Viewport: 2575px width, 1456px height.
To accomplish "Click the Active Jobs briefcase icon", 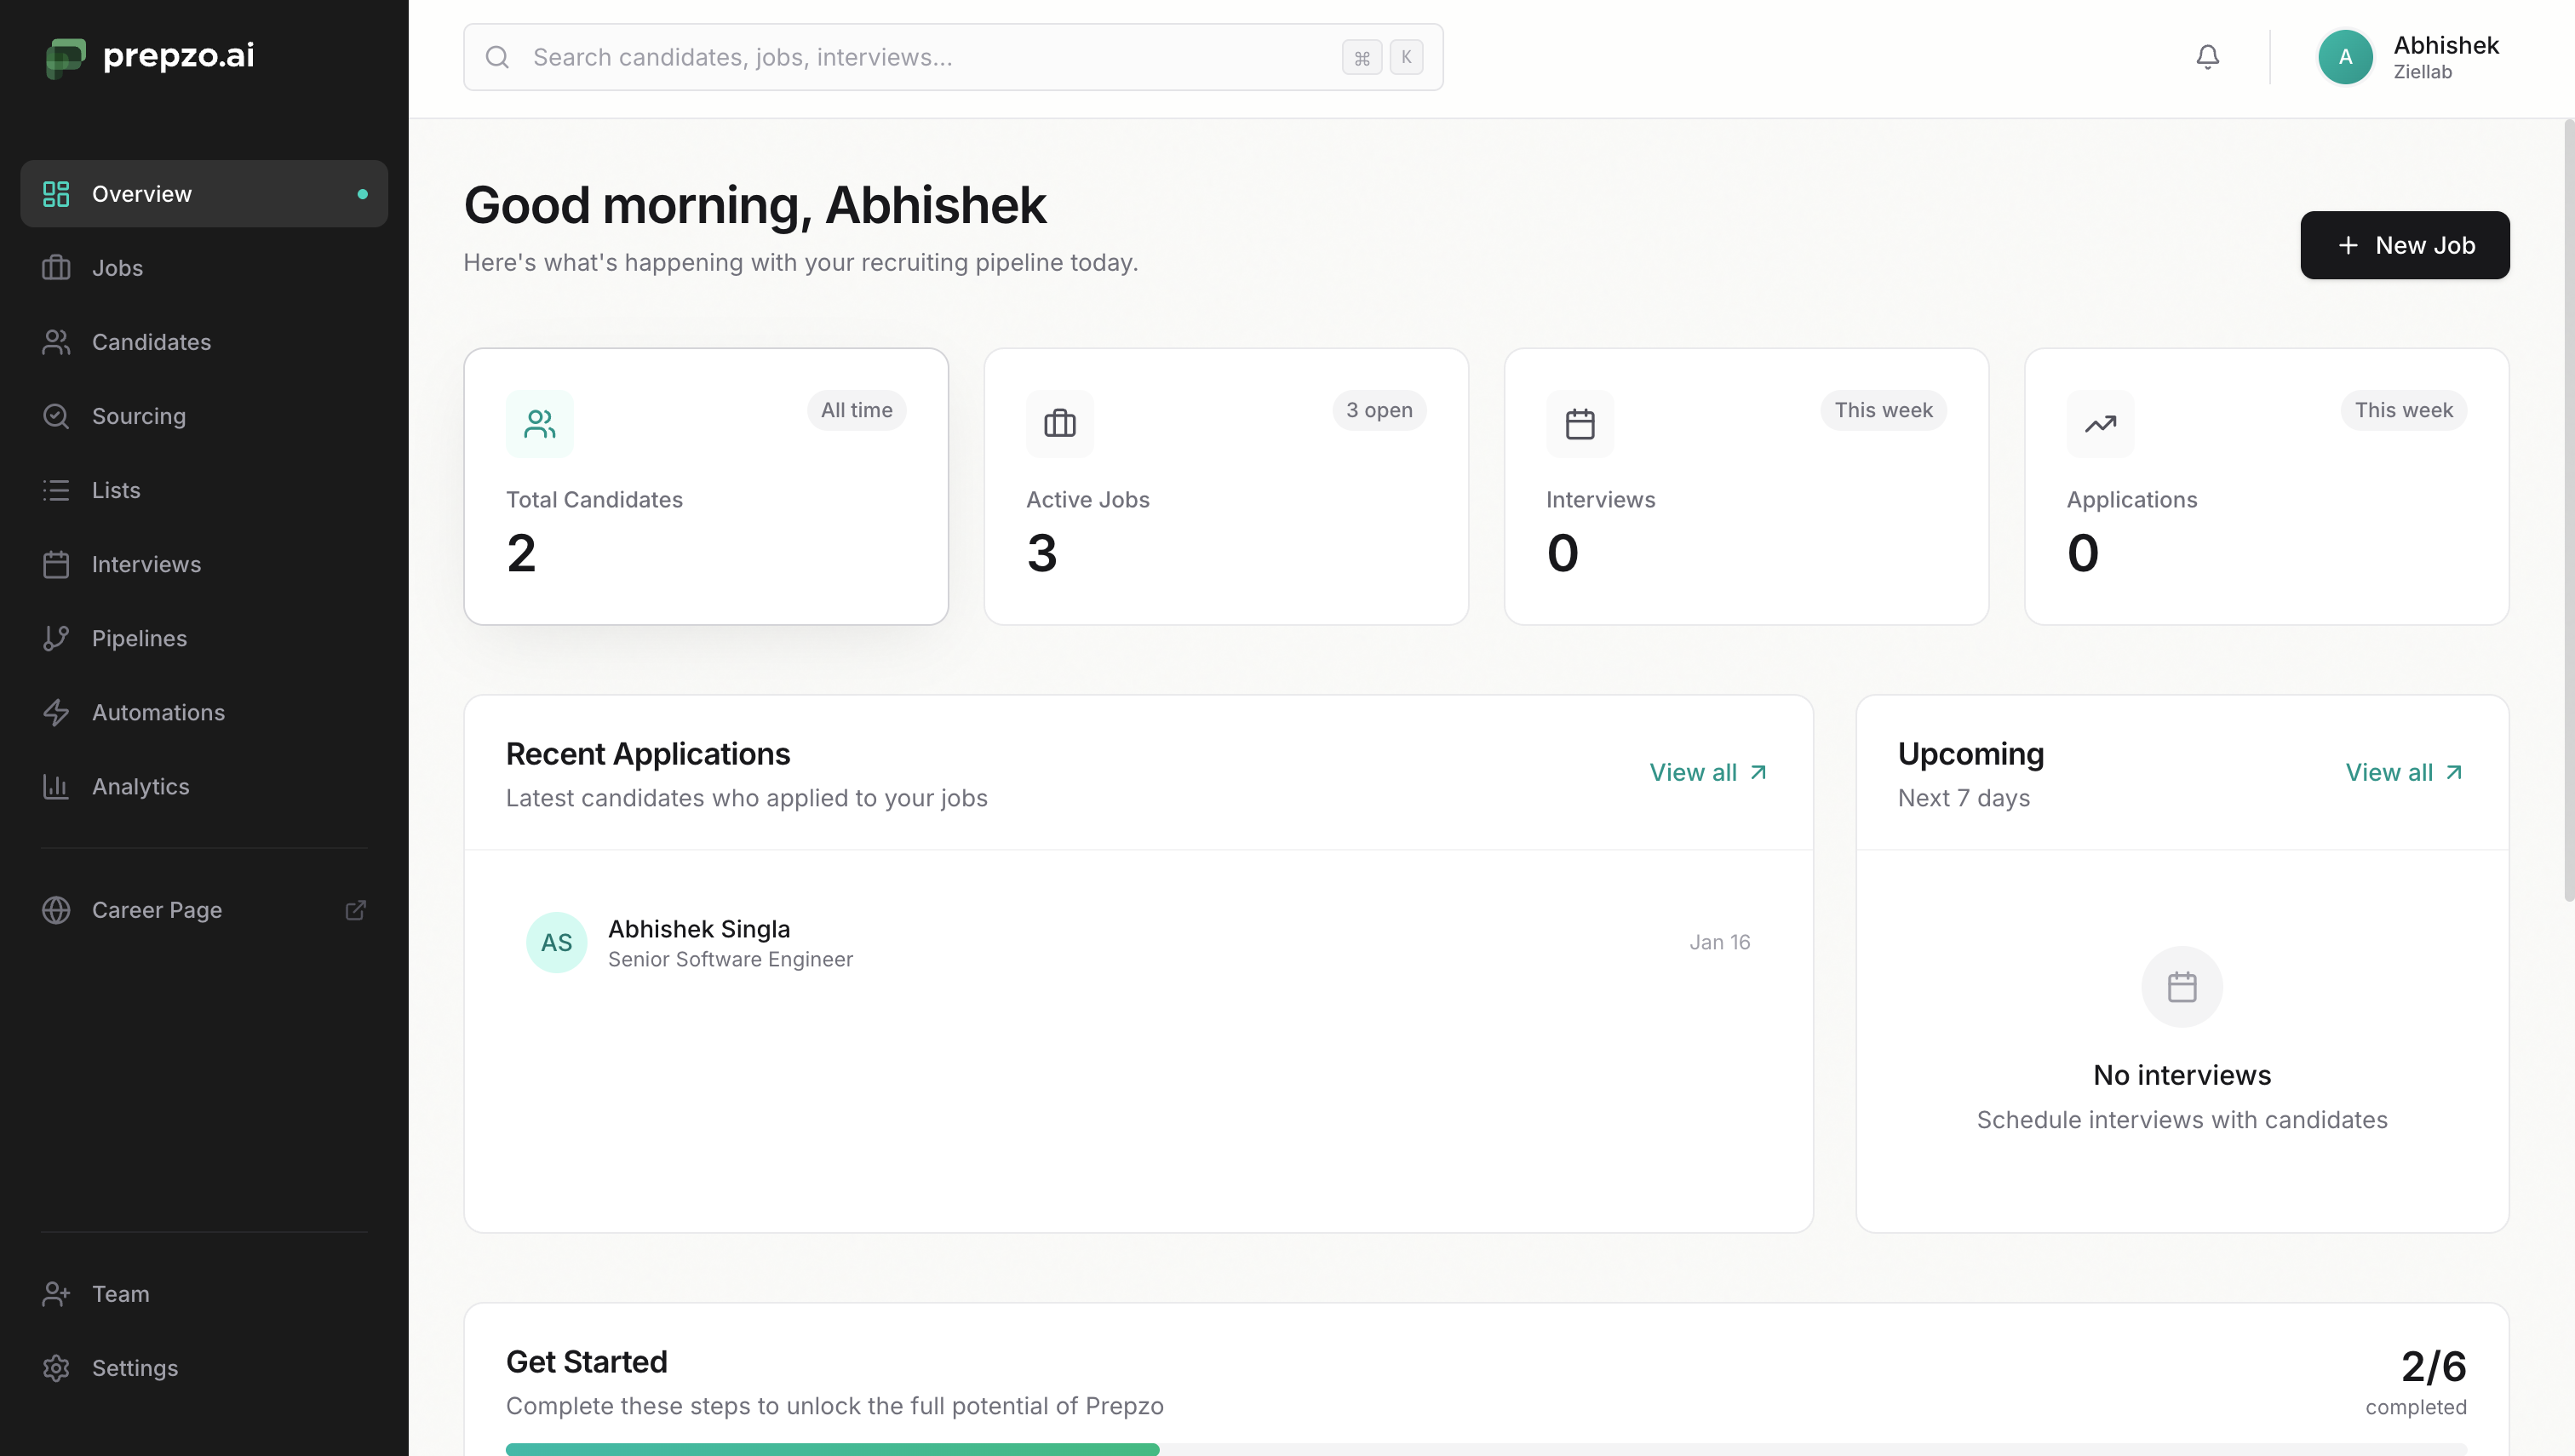I will point(1059,424).
